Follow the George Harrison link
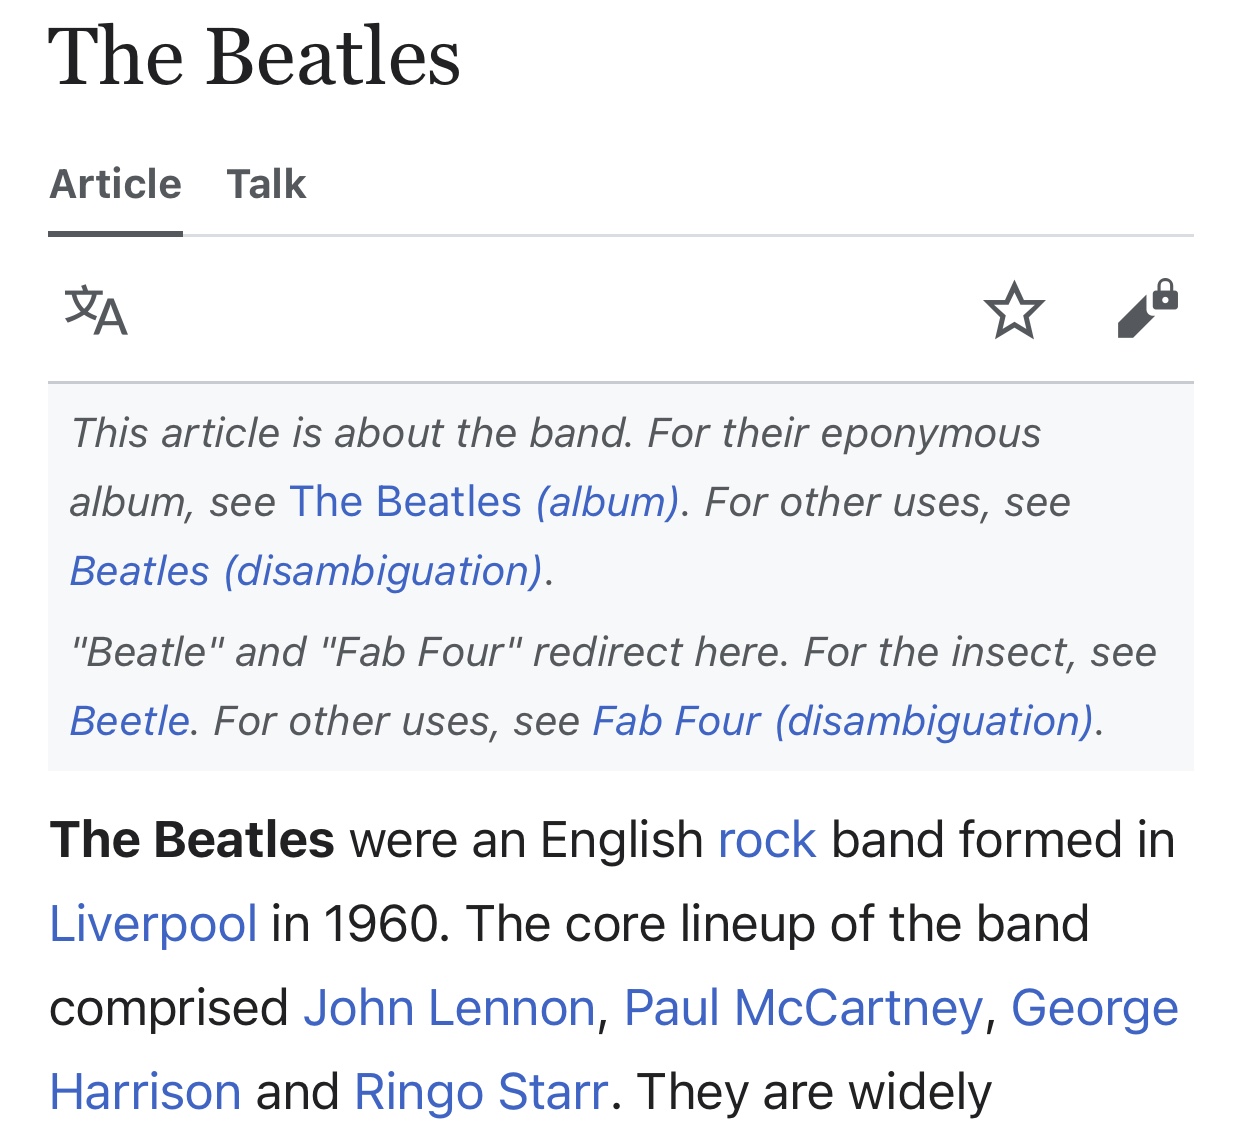 1094,1008
